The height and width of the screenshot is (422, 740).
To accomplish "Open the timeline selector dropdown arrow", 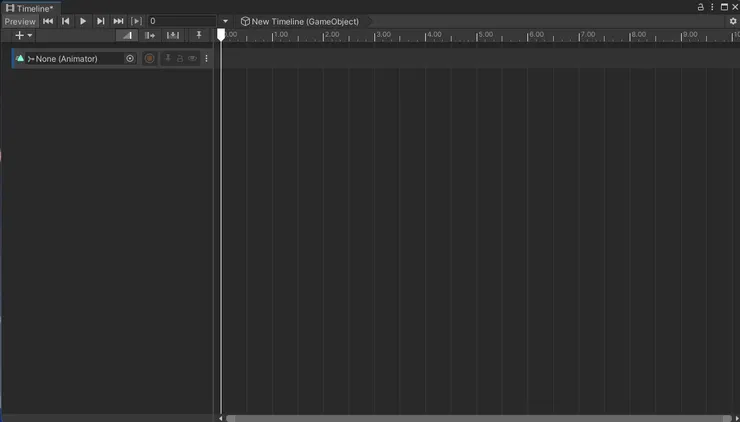I will [x=225, y=21].
